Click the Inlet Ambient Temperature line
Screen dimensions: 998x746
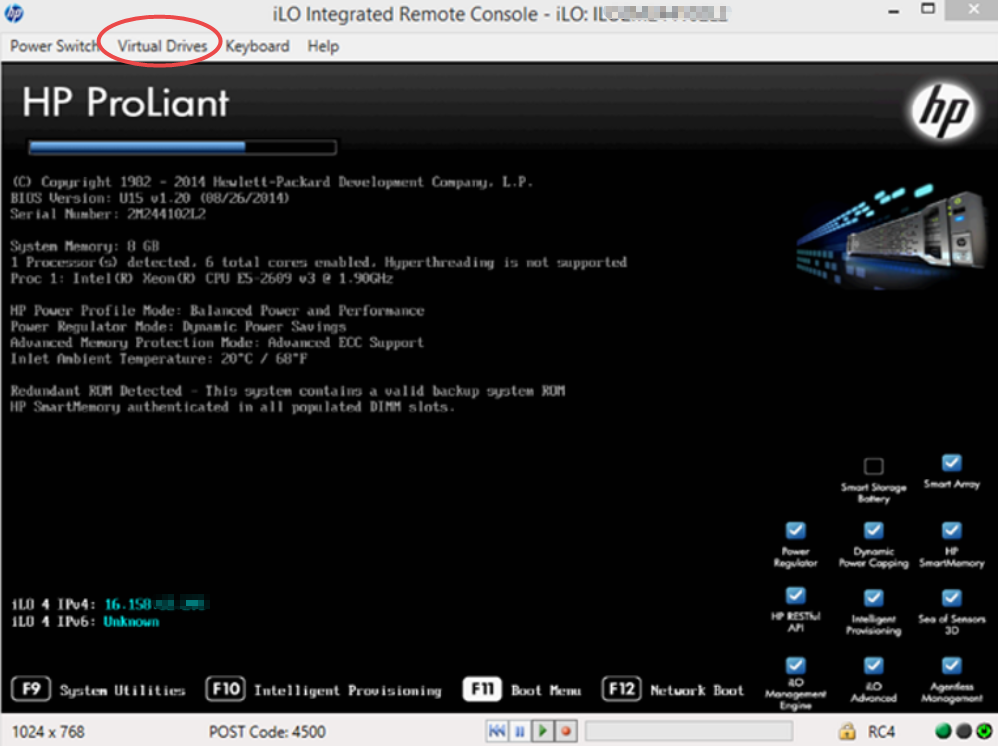point(159,358)
